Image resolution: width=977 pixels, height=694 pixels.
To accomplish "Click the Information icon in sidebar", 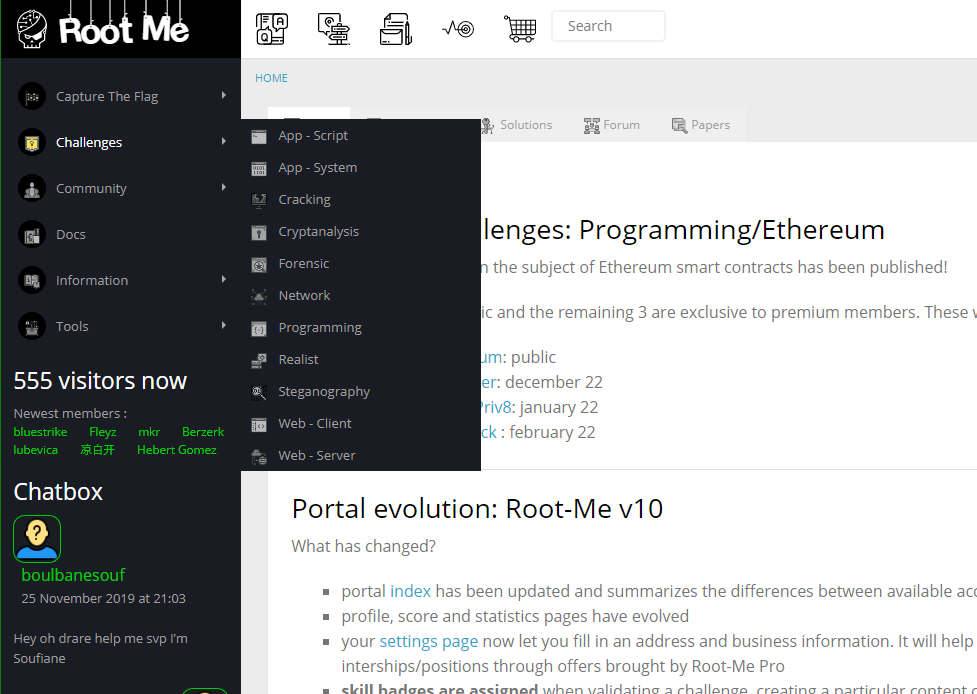I will tap(32, 281).
